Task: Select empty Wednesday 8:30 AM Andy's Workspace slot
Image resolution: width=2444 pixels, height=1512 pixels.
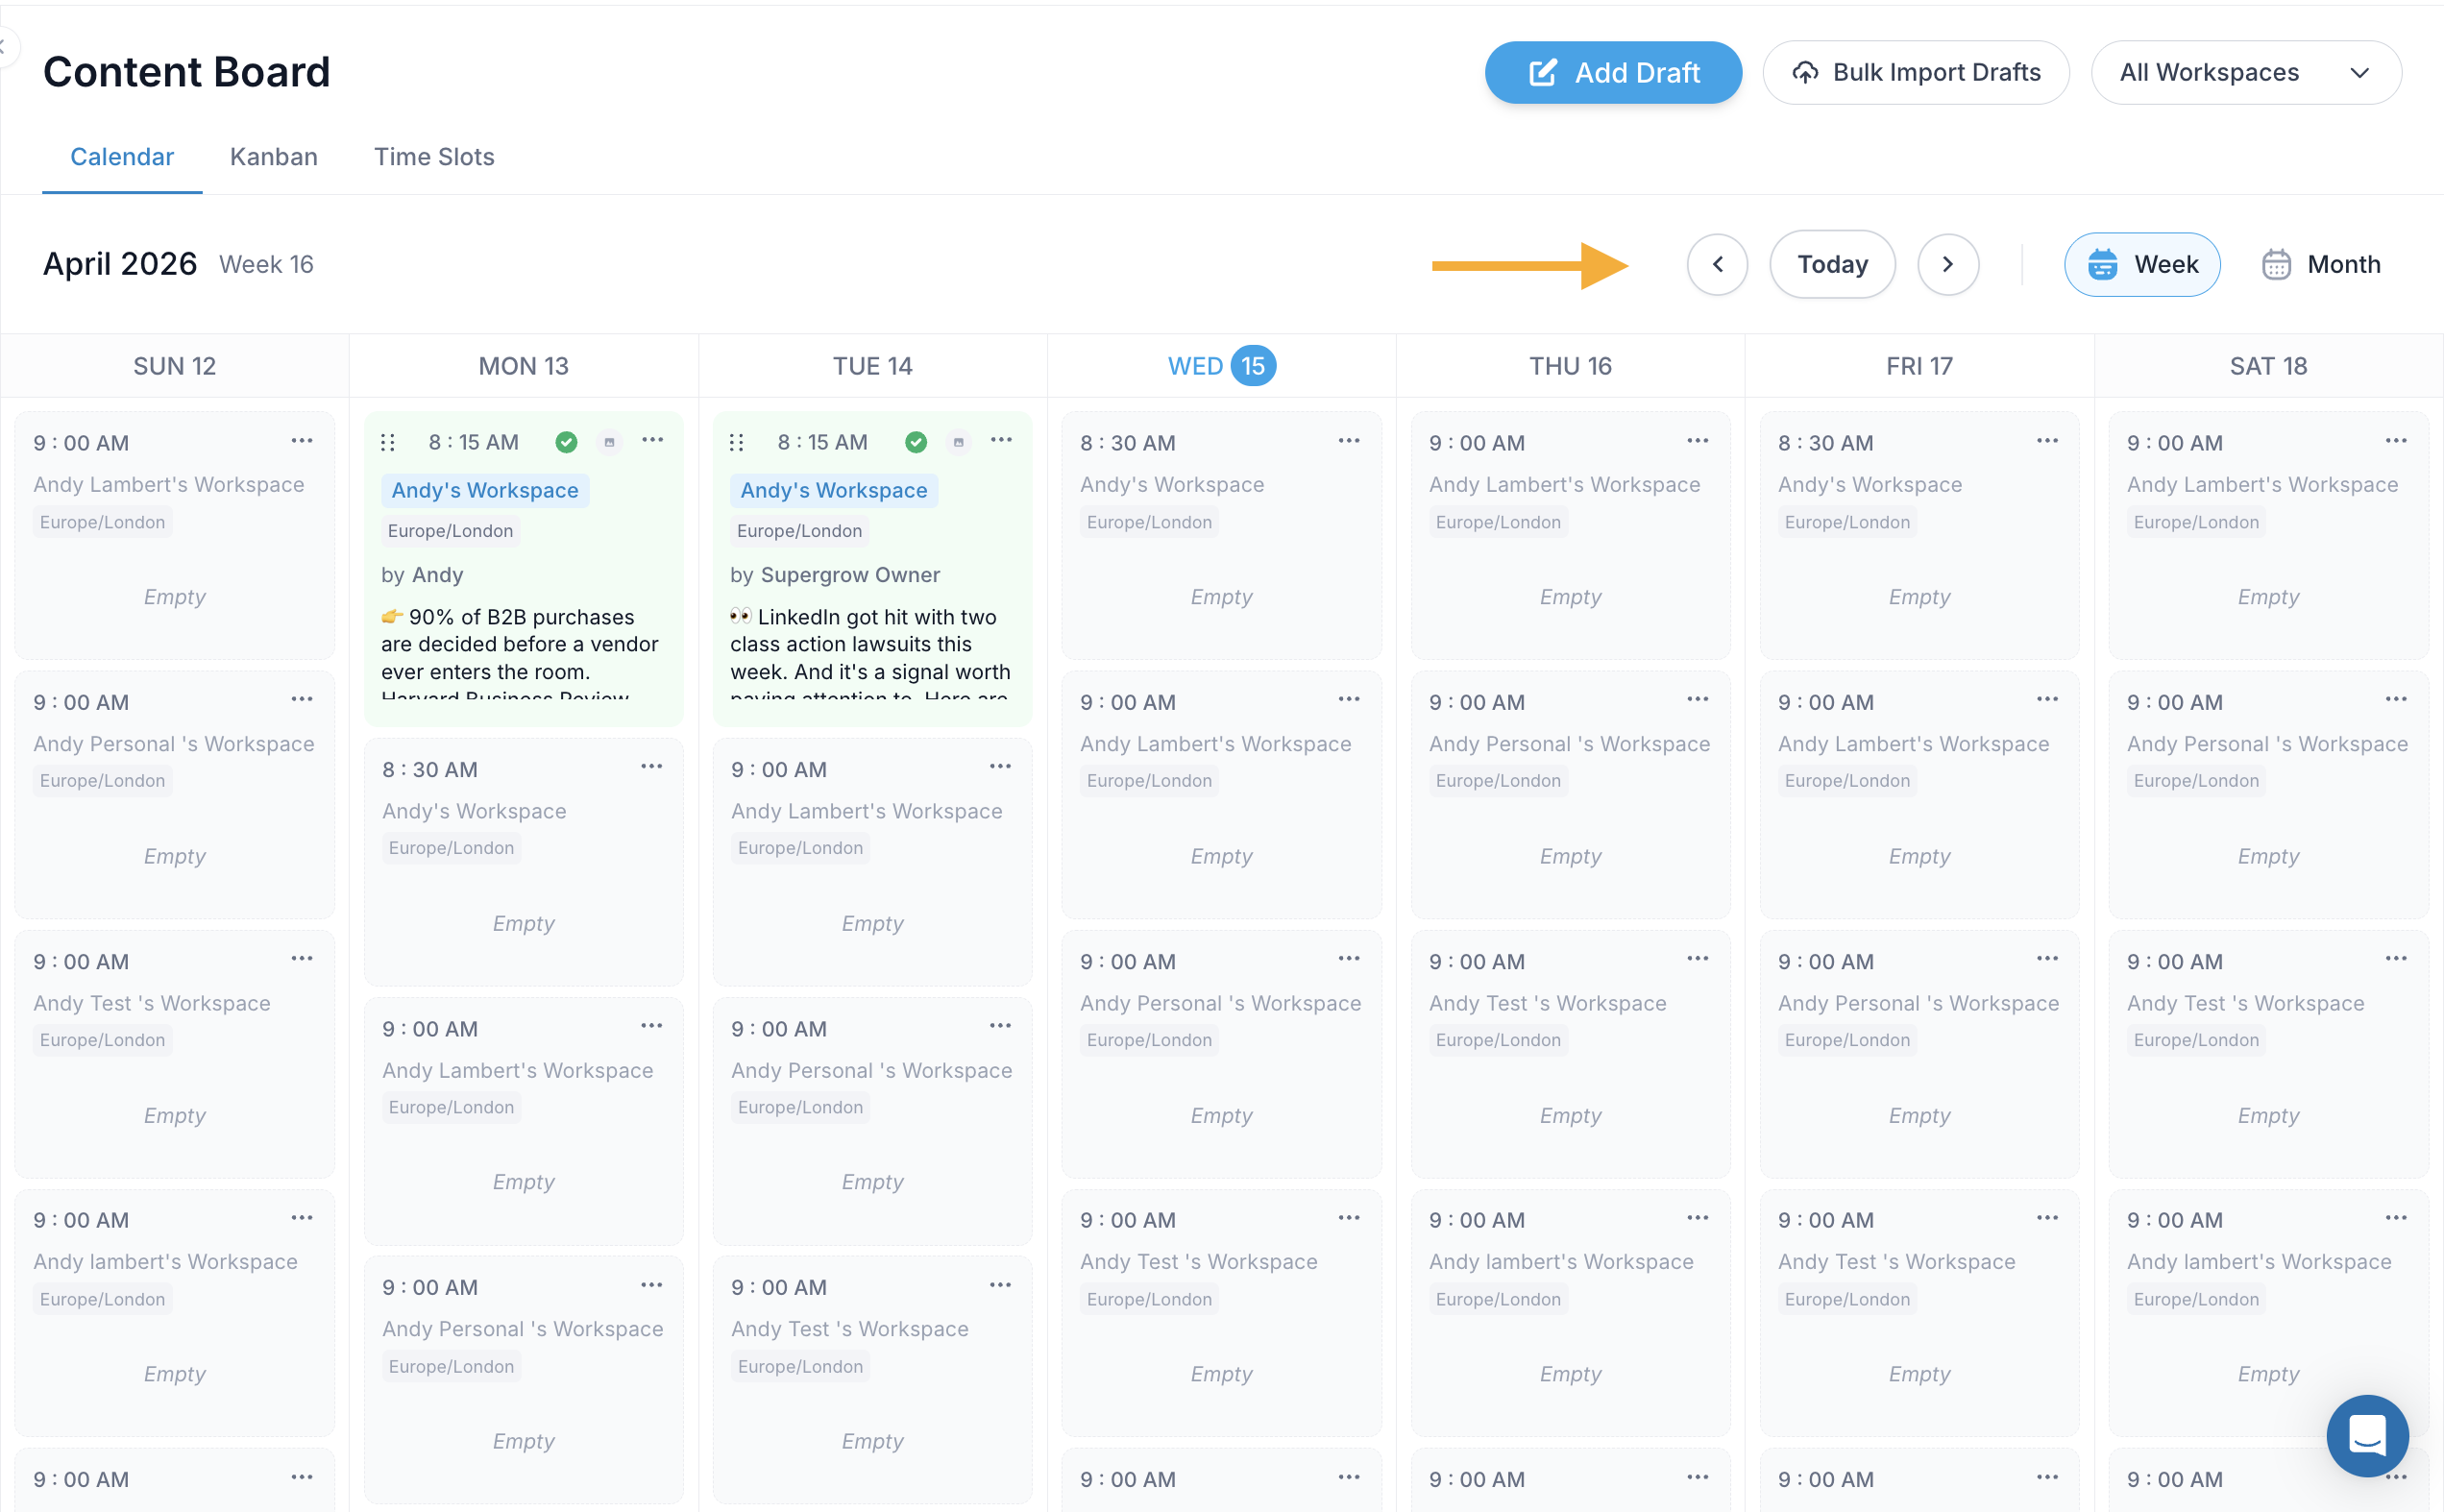Action: (x=1221, y=535)
